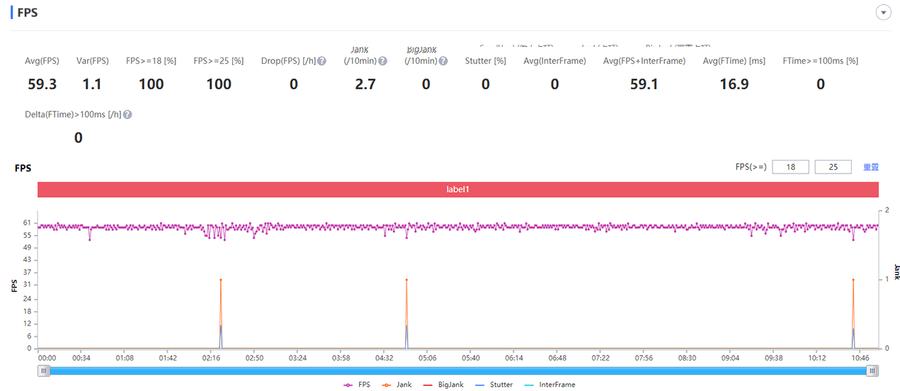The image size is (900, 391).
Task: Toggle the Stutter series in the legend
Action: [494, 385]
